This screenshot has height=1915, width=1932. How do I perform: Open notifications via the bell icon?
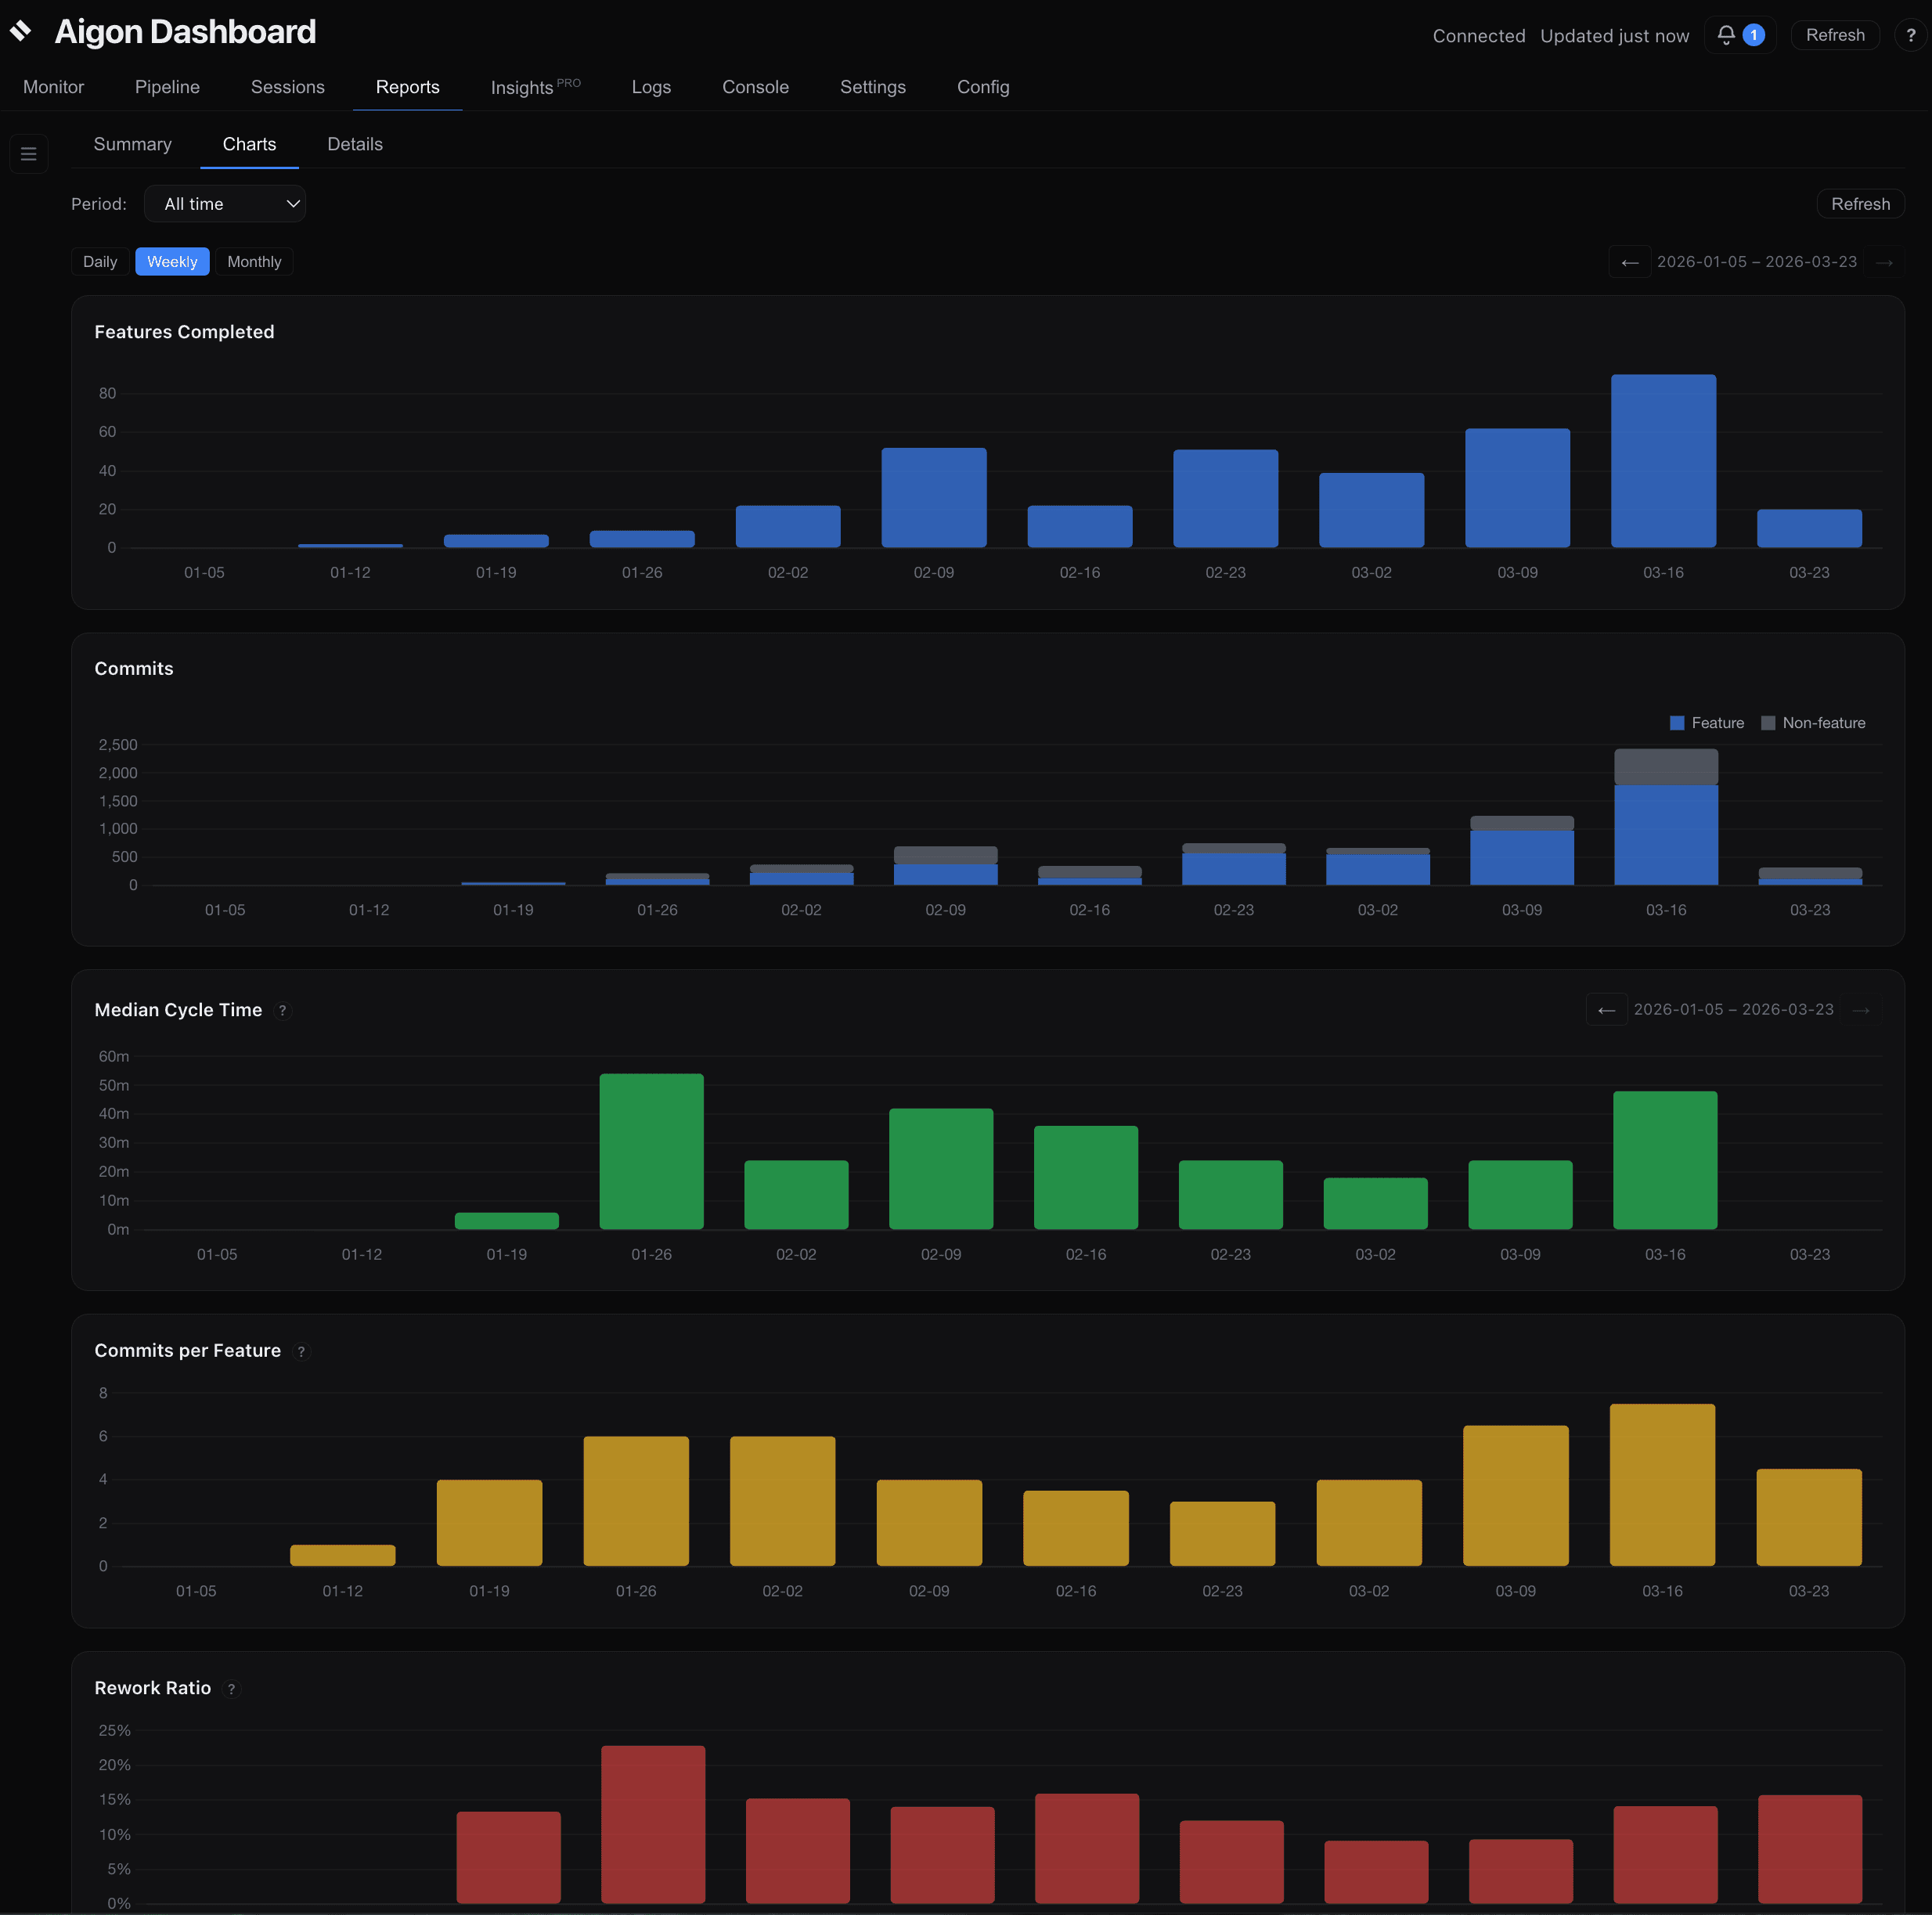coord(1725,35)
